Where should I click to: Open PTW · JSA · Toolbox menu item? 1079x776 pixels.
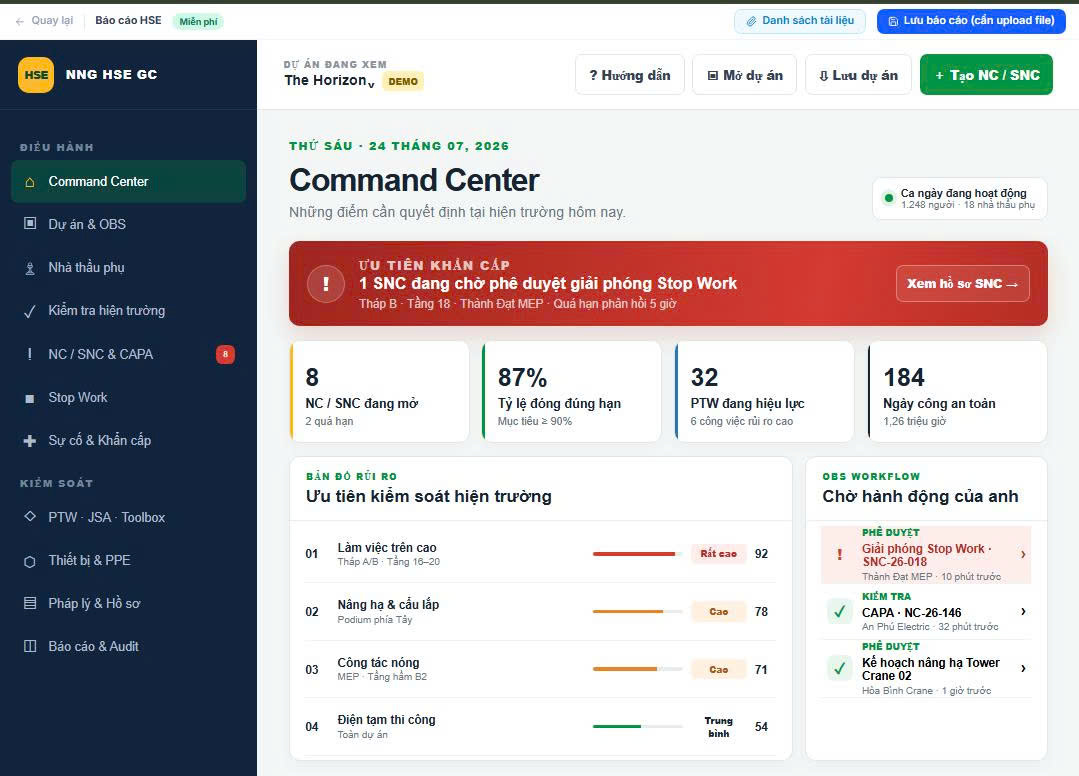(x=128, y=517)
